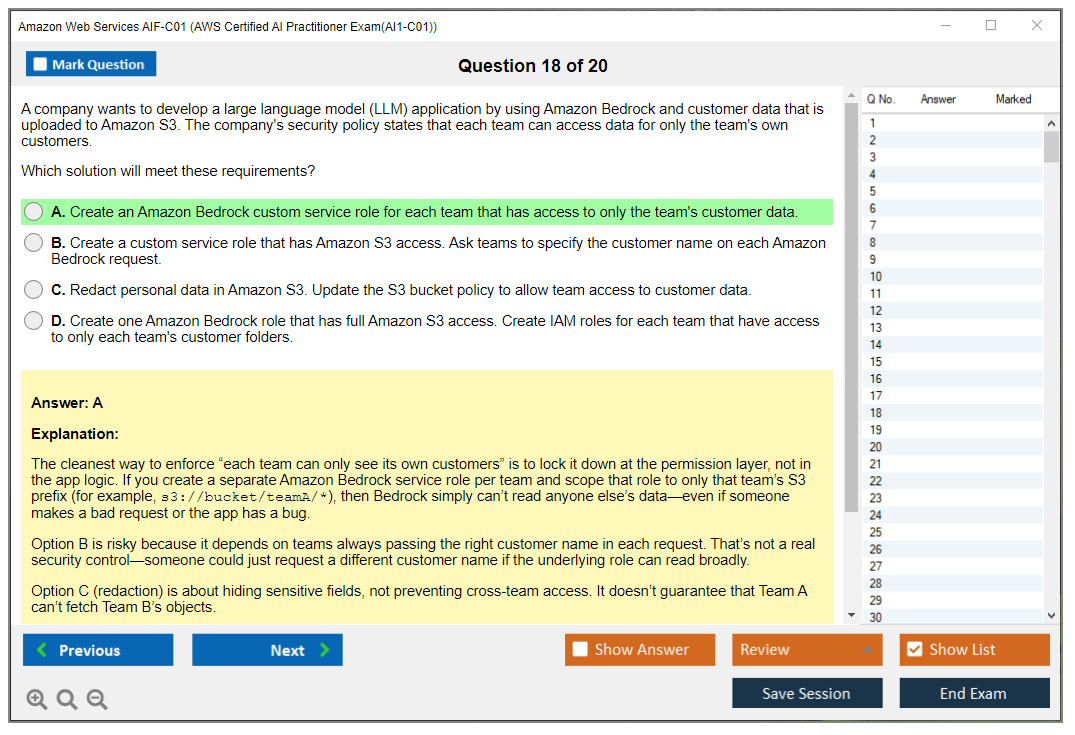This screenshot has height=735, width=1075.
Task: Open the Review dropdown
Action: (x=807, y=649)
